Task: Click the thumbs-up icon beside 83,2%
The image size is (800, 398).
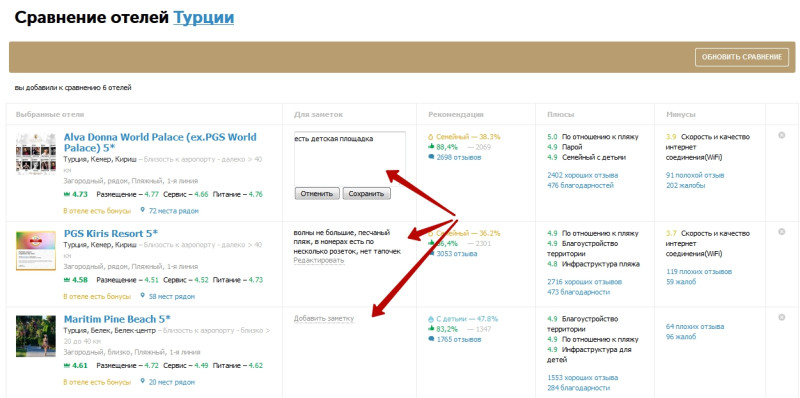Action: 431,329
